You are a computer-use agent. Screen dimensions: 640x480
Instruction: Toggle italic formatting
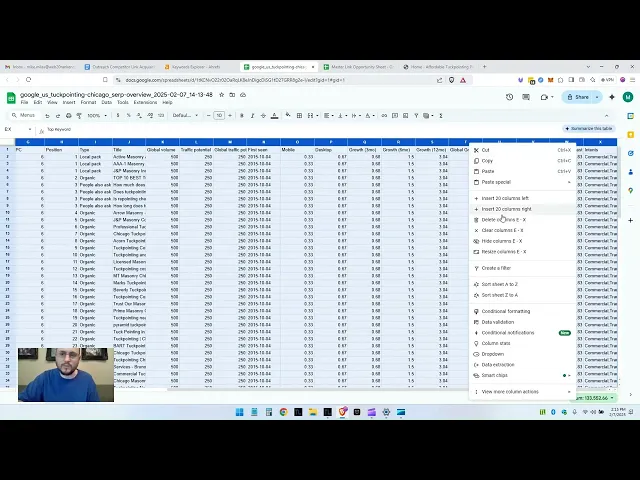[252, 116]
